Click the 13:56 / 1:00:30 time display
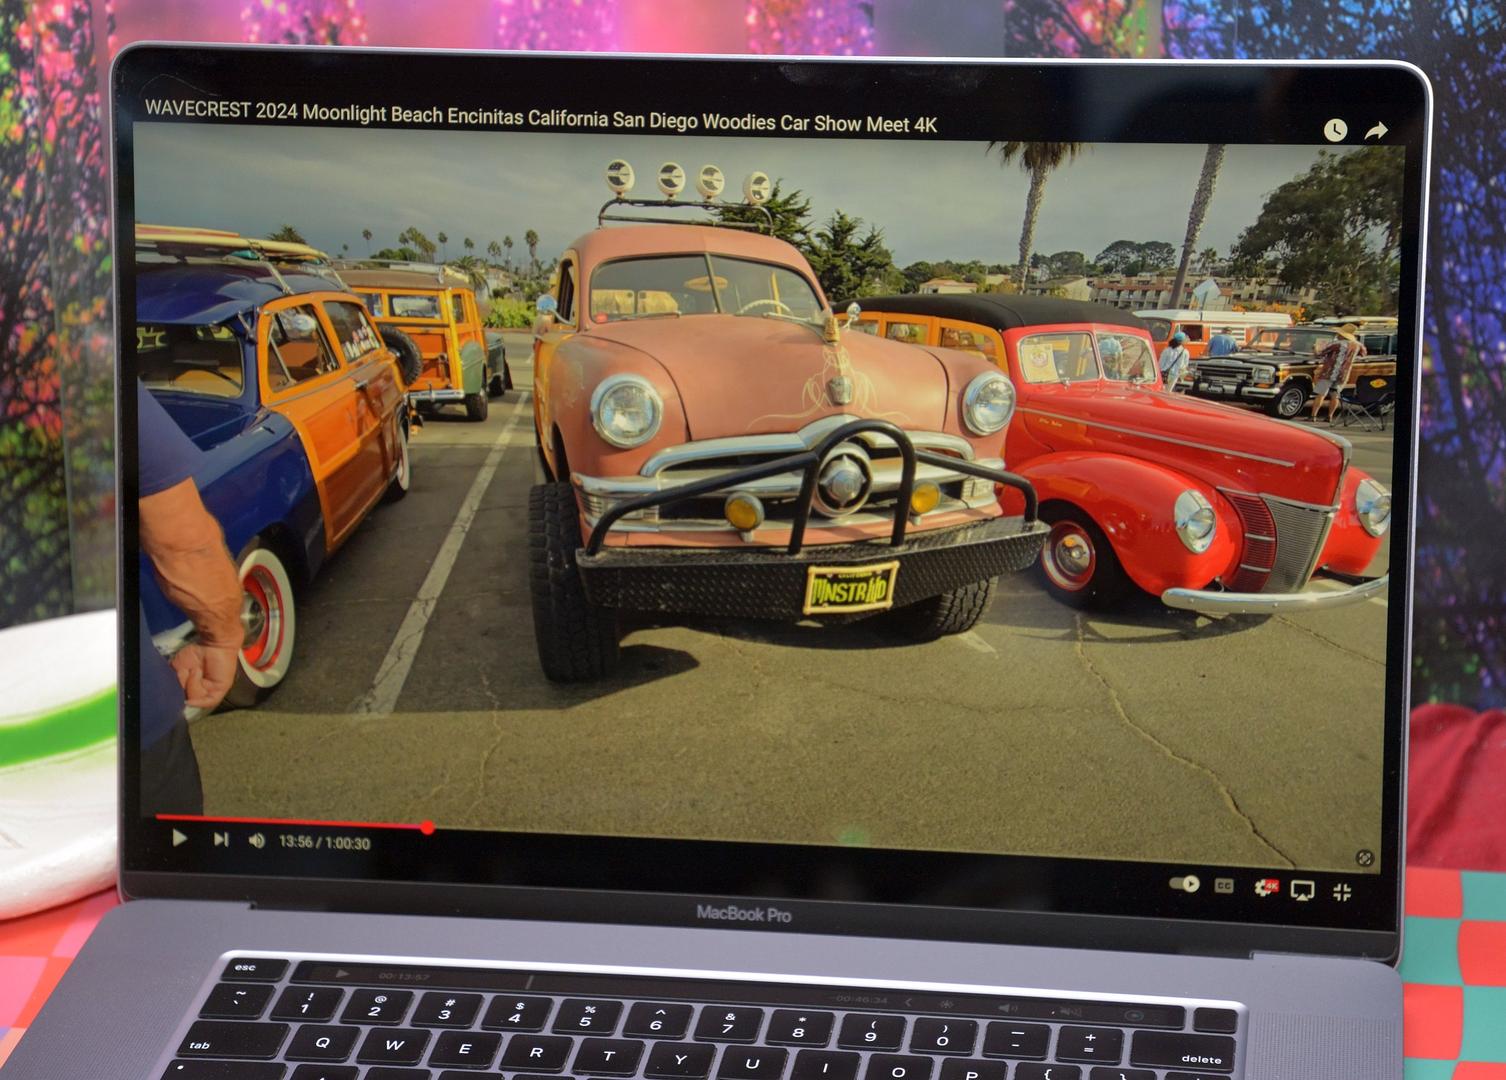The image size is (1506, 1080). [x=324, y=843]
